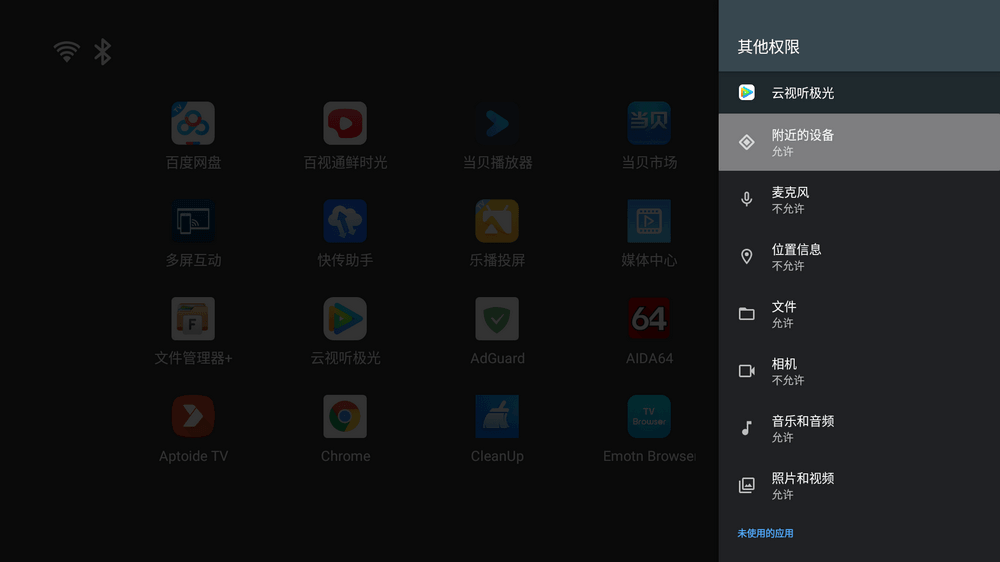Open the AdGuard app icon
1000x562 pixels.
(497, 320)
